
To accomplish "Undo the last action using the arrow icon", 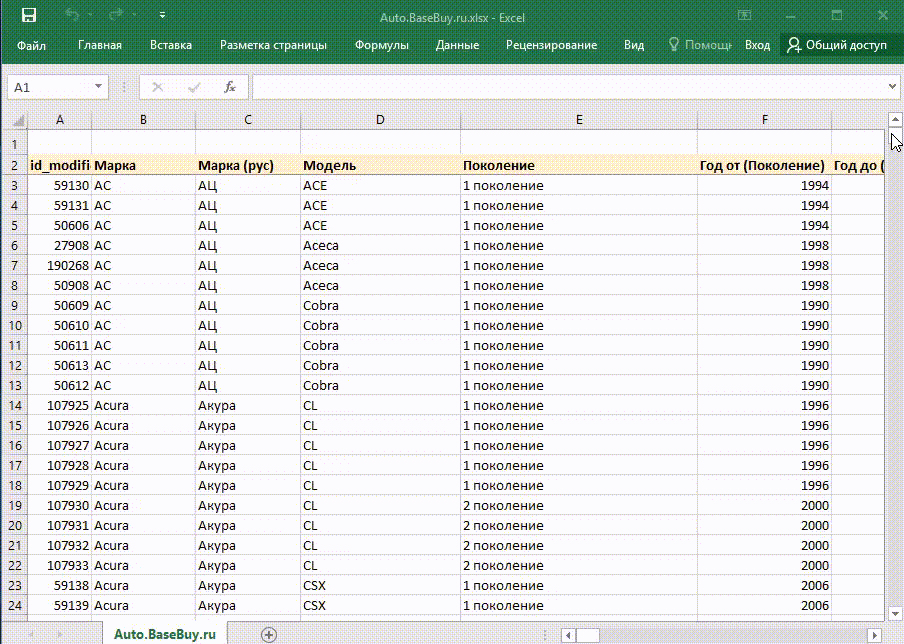I will click(x=71, y=16).
